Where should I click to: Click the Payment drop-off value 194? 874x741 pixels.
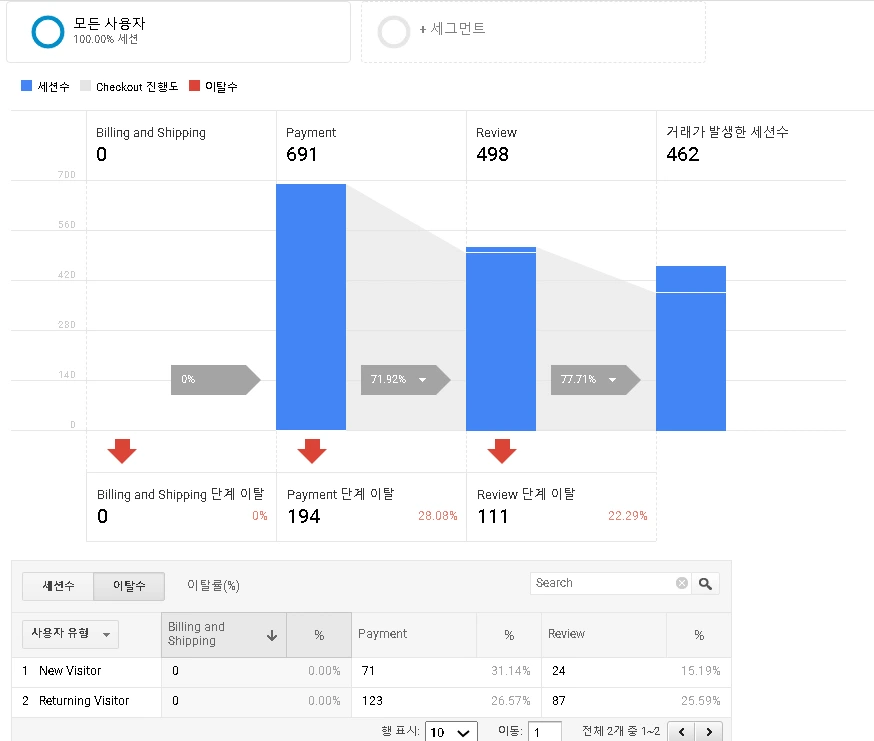tap(304, 516)
